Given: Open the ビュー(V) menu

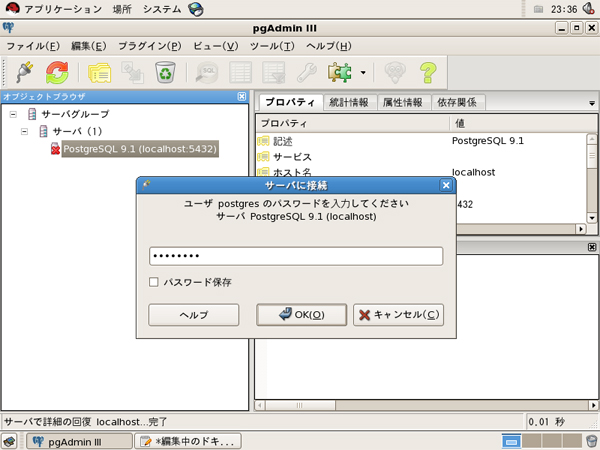Looking at the screenshot, I should (x=216, y=46).
